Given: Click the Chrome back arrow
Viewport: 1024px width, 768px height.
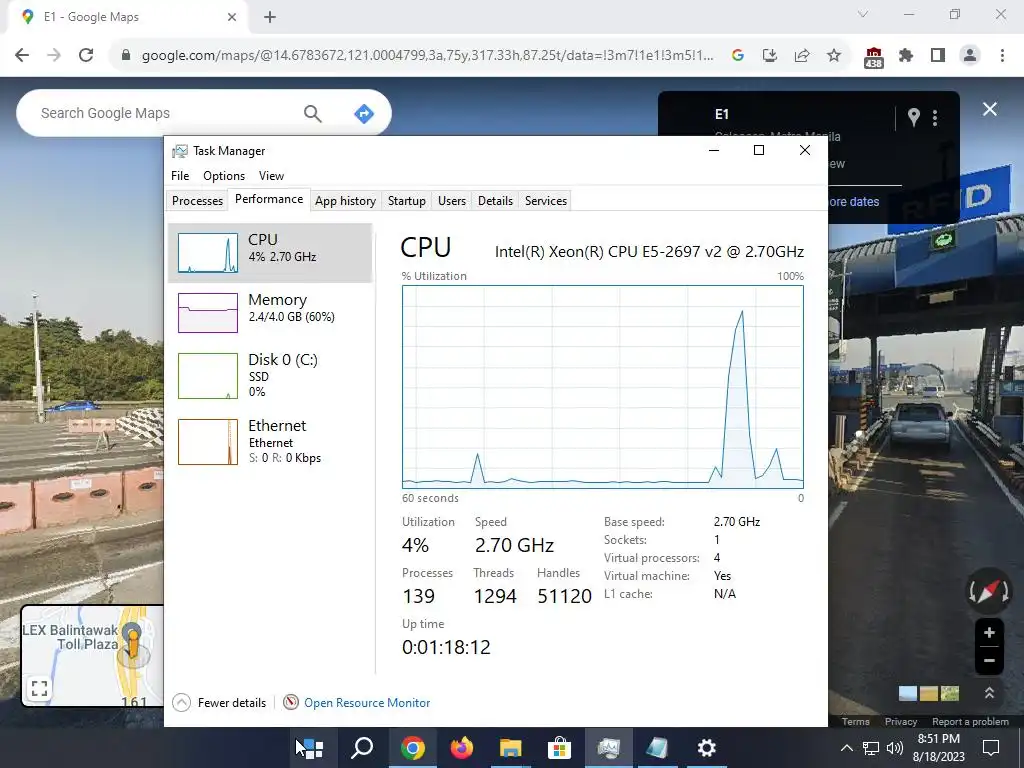Looking at the screenshot, I should (22, 56).
